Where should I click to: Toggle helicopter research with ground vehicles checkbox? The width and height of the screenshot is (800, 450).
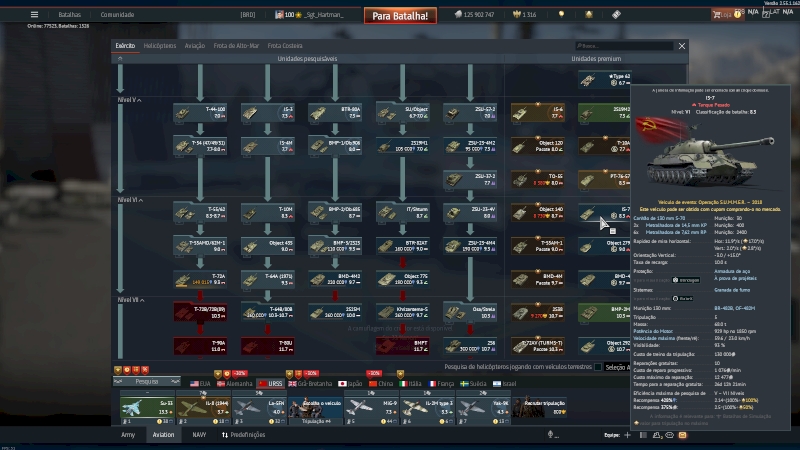pyautogui.click(x=598, y=367)
